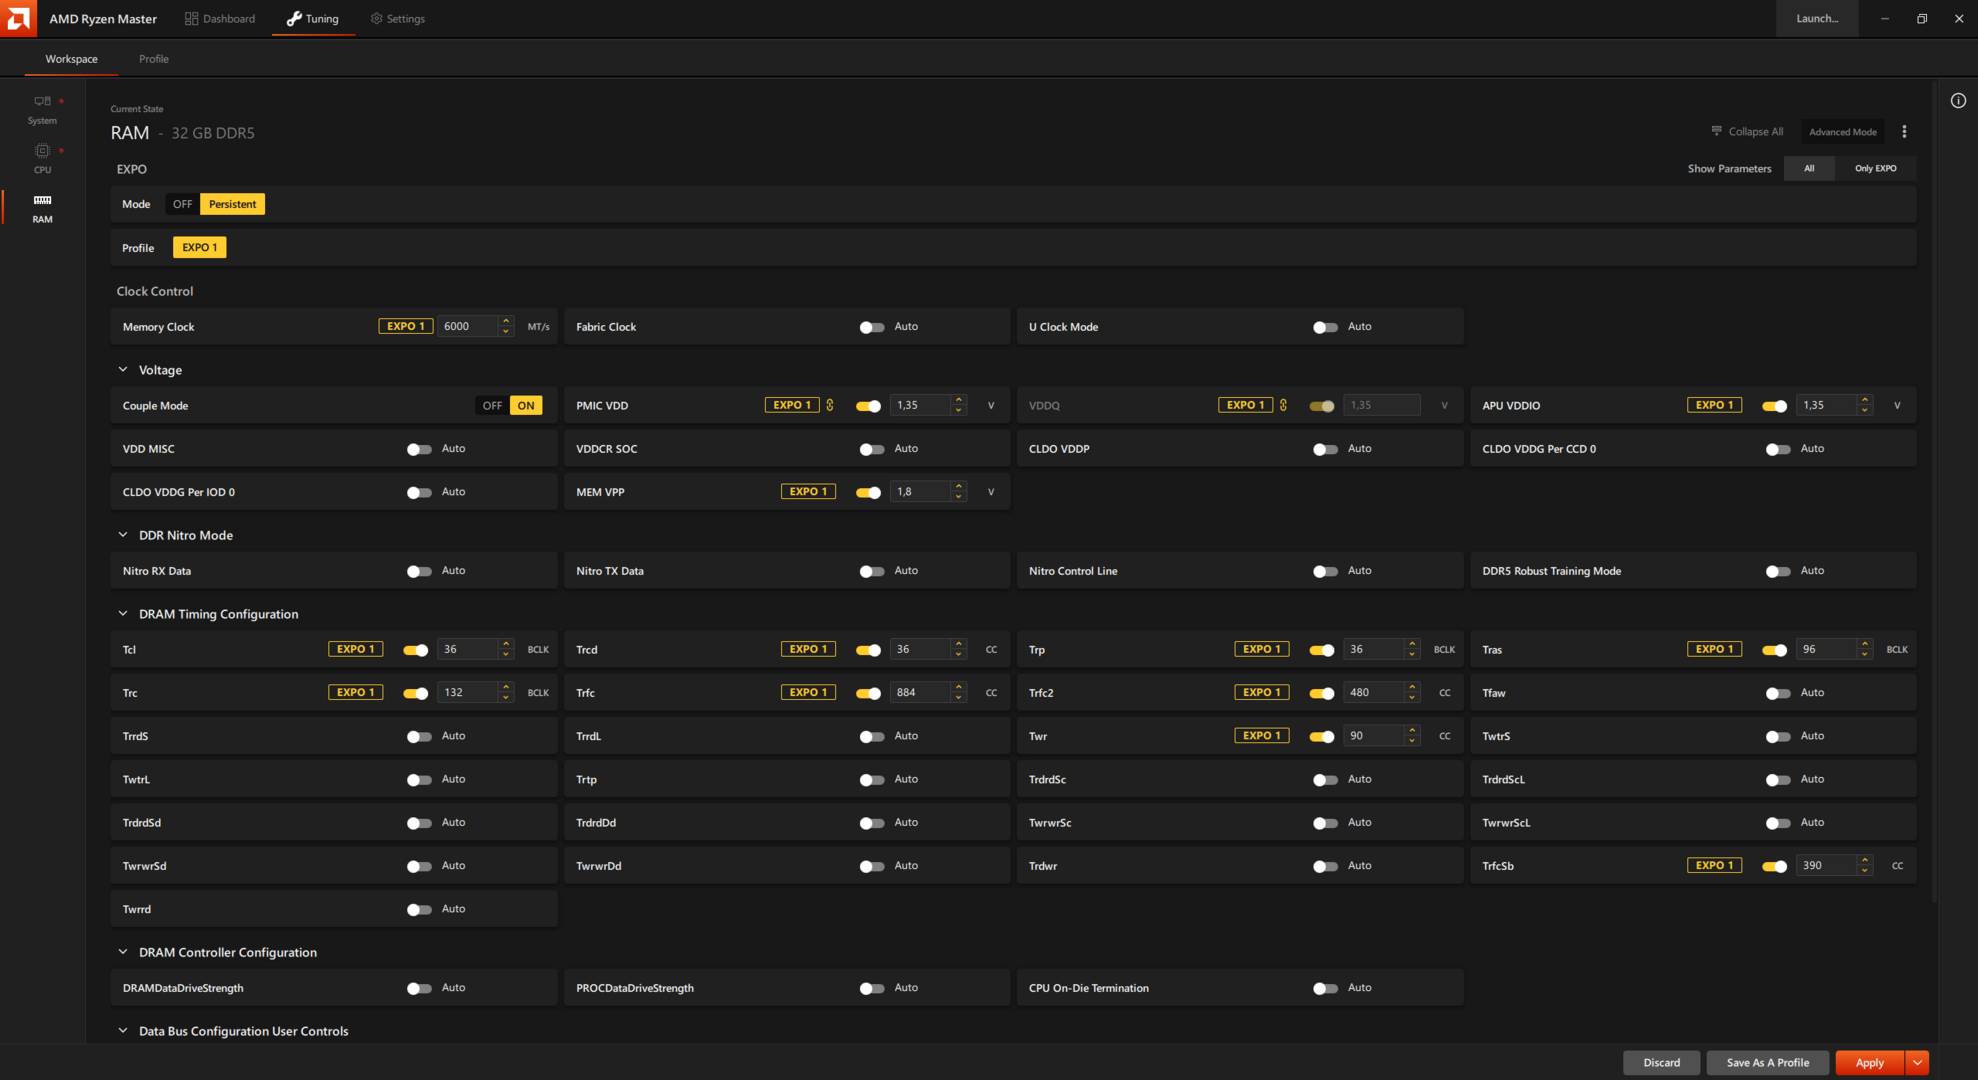
Task: Click the link icon next to PMIC VDD
Action: [832, 405]
